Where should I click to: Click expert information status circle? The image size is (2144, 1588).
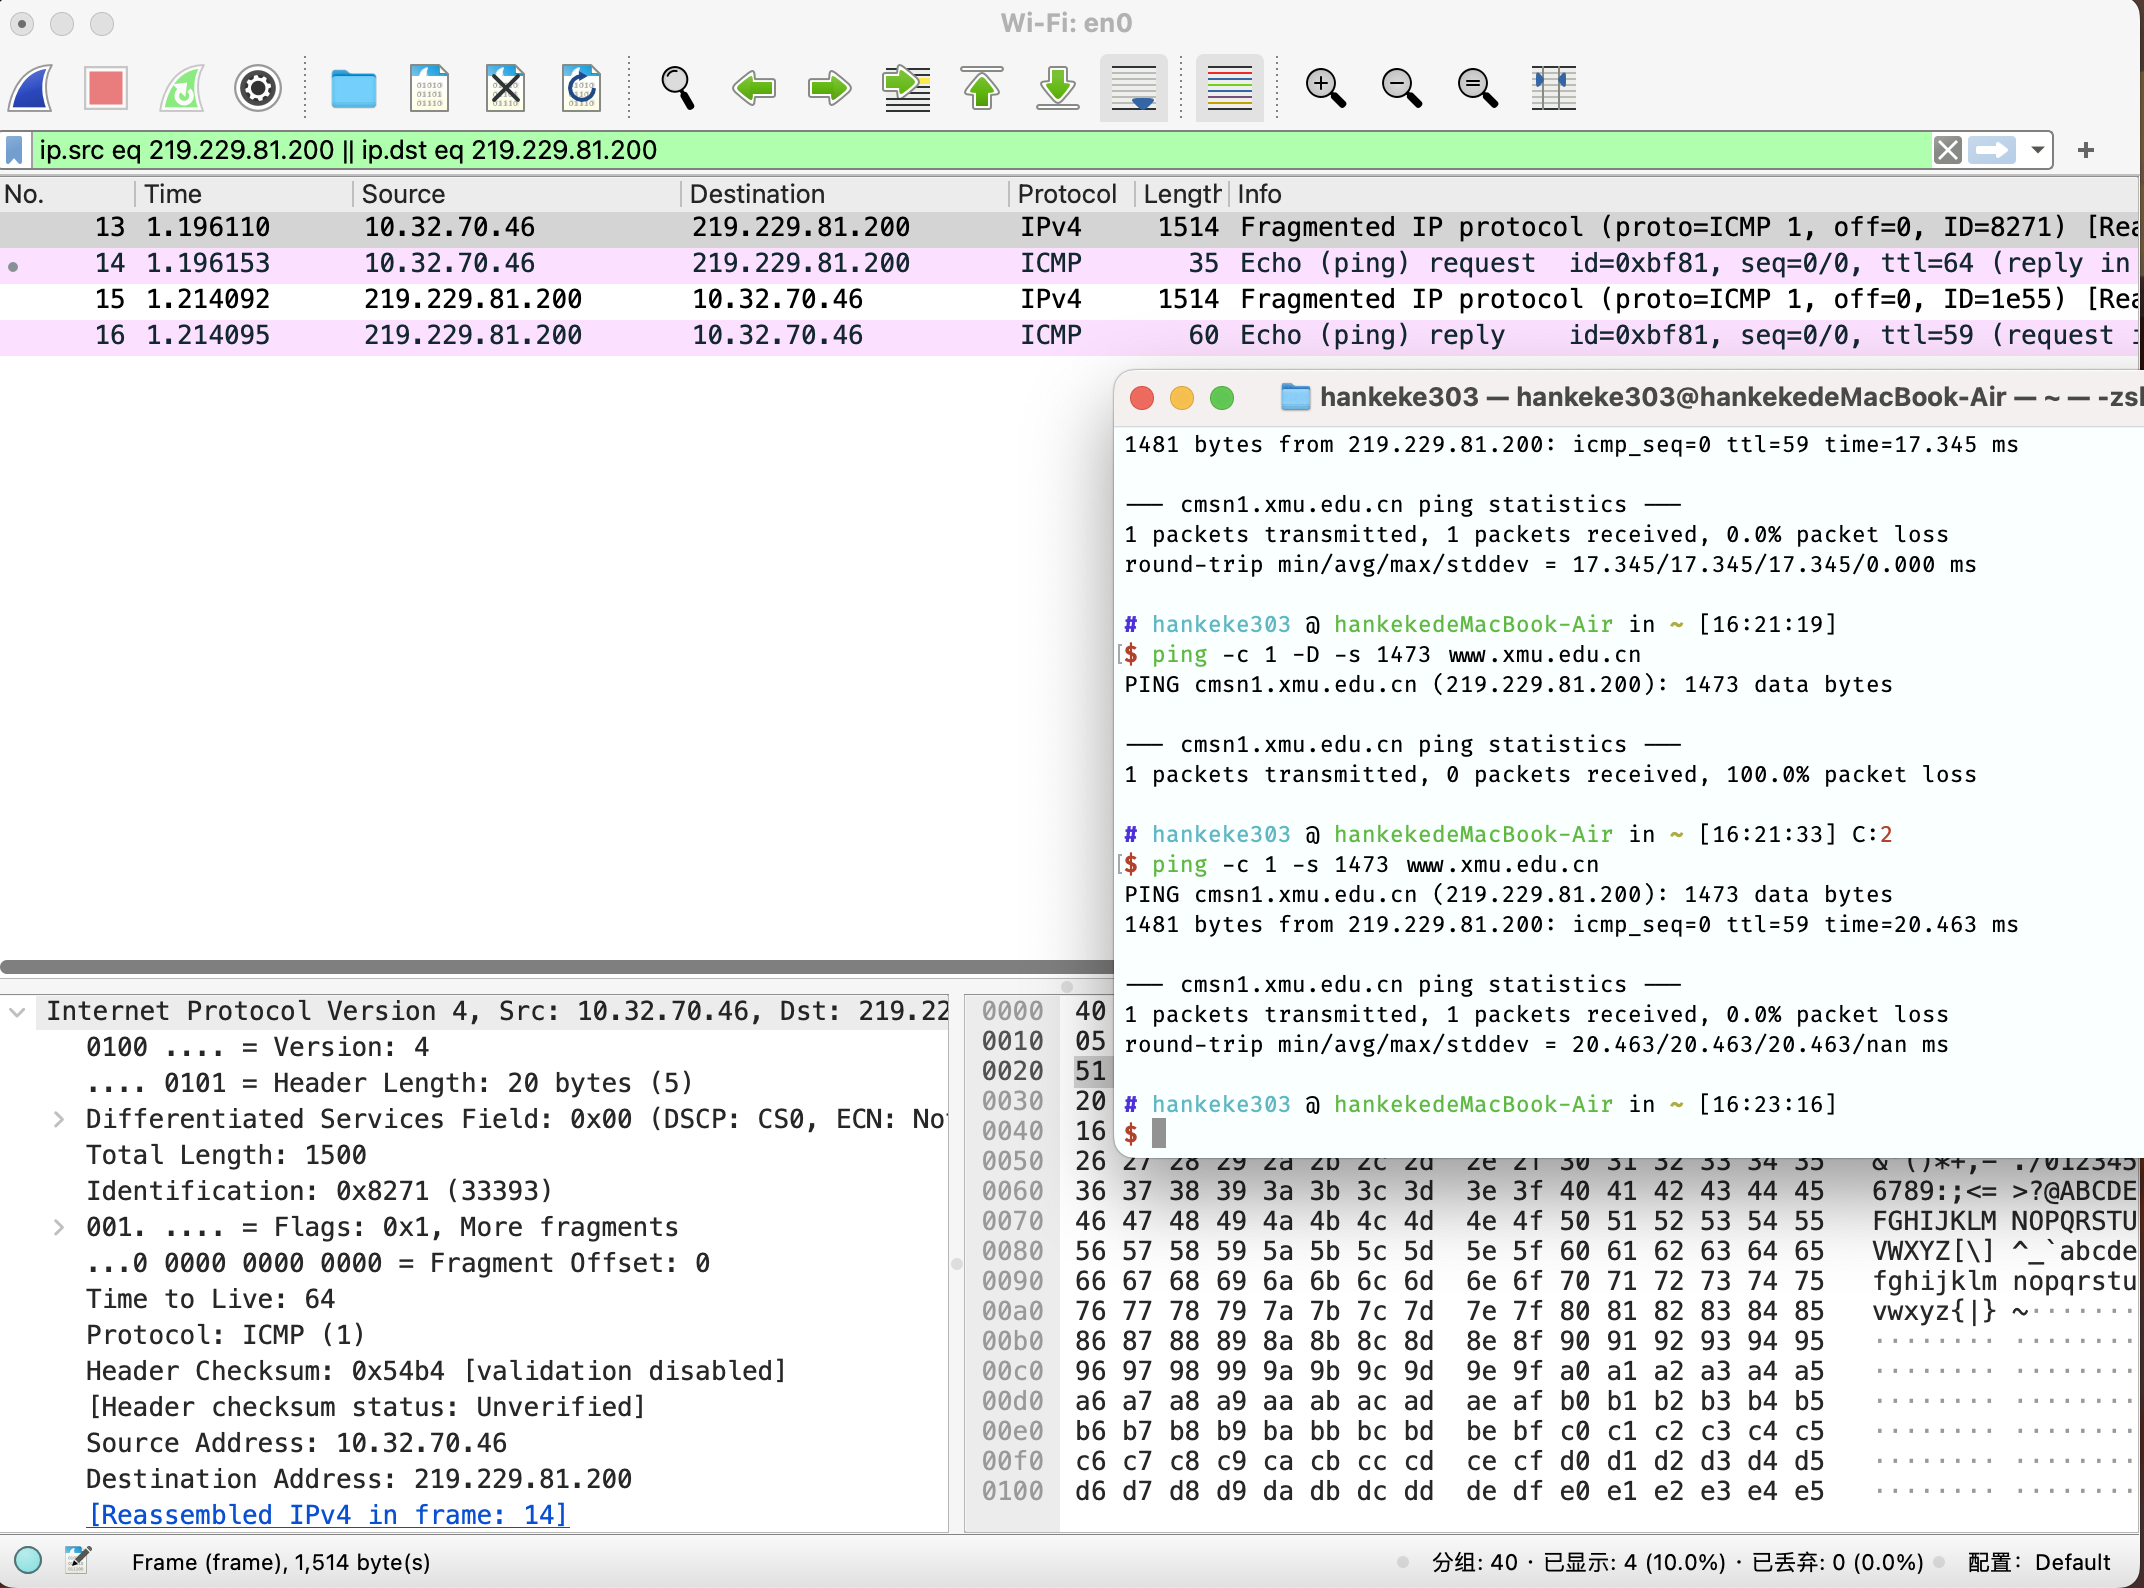click(28, 1561)
